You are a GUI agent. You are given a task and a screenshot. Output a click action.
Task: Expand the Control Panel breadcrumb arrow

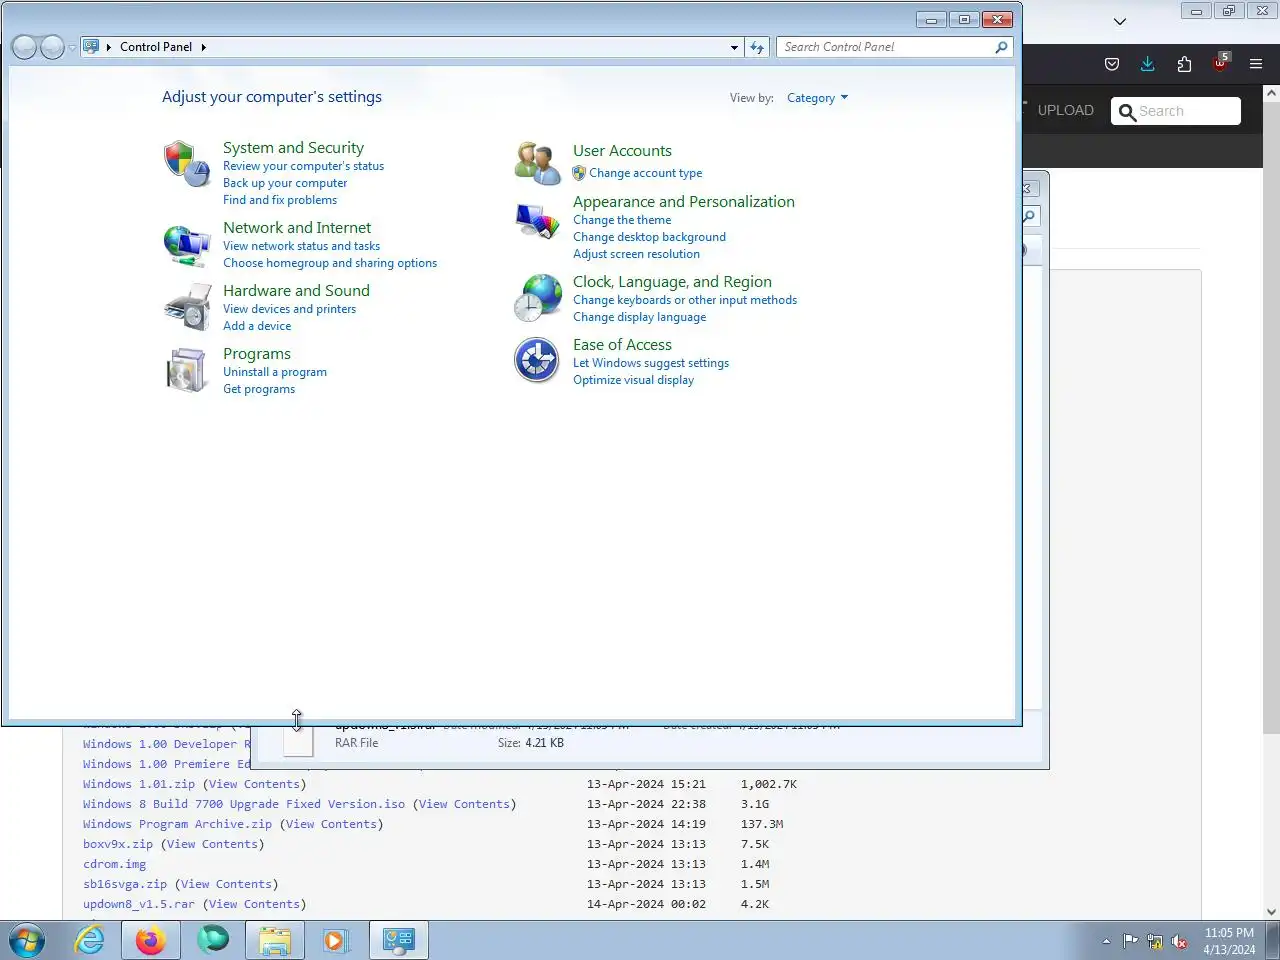point(203,47)
